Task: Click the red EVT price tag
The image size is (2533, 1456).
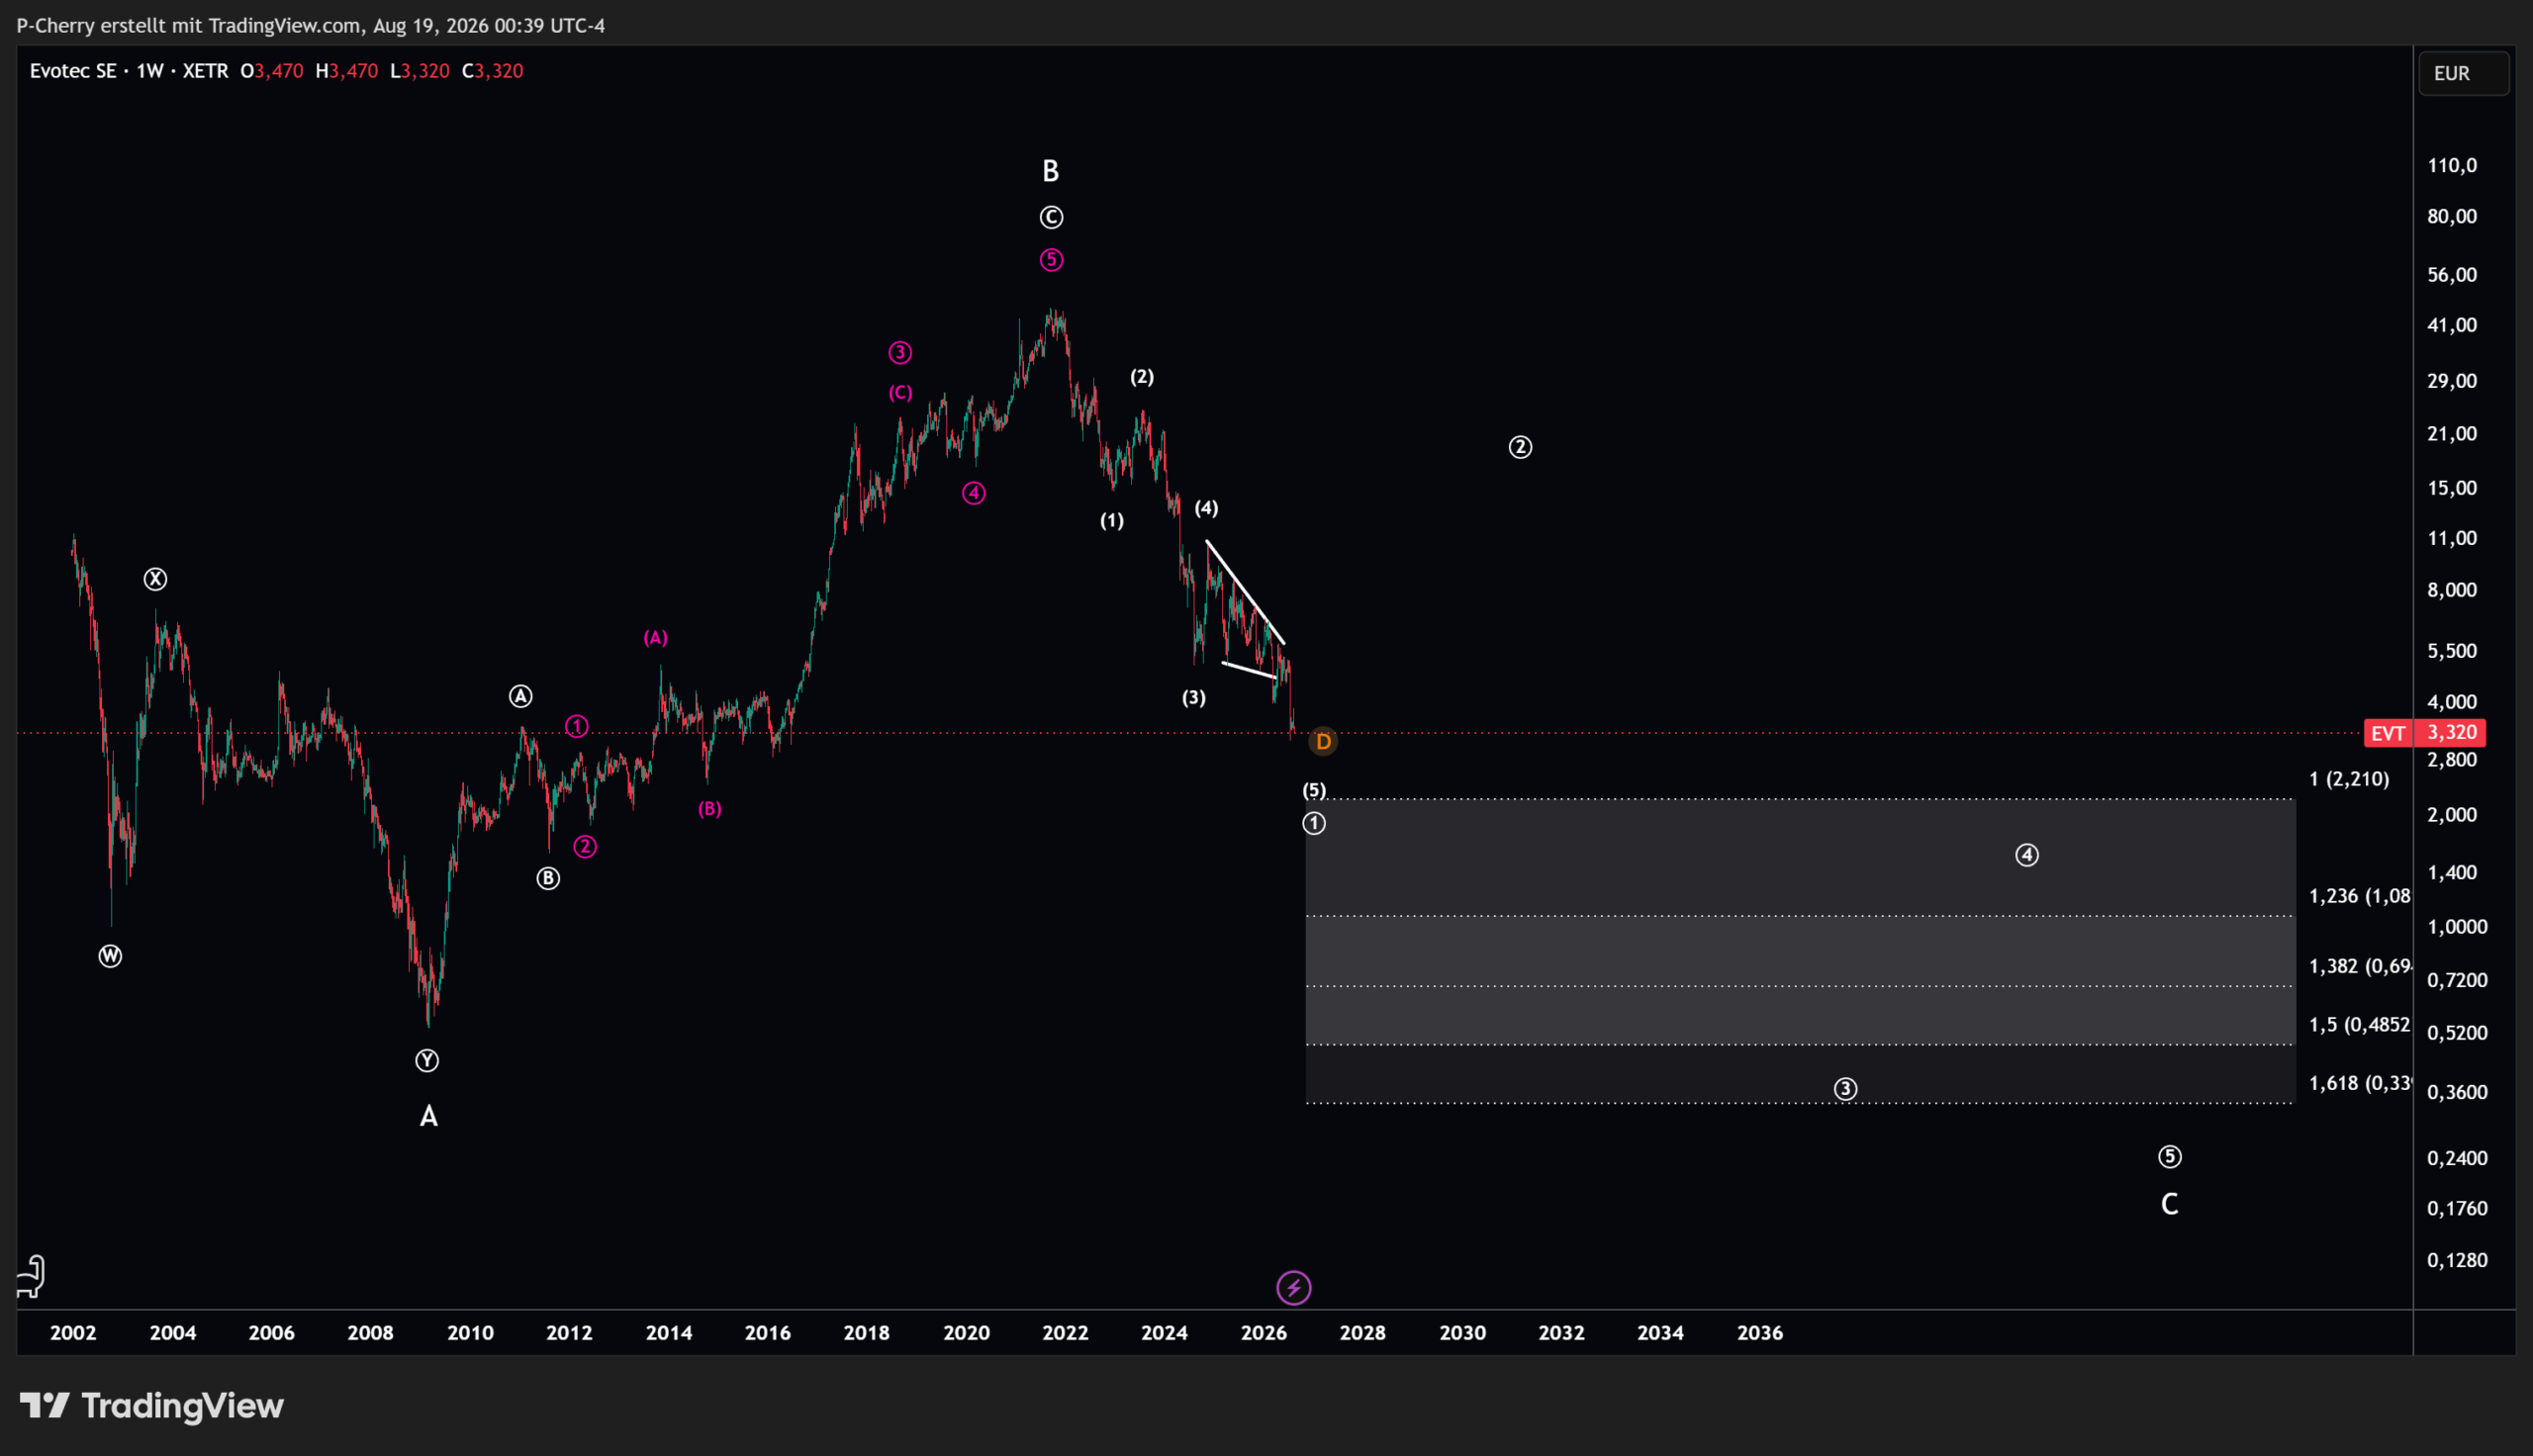Action: pyautogui.click(x=2425, y=733)
